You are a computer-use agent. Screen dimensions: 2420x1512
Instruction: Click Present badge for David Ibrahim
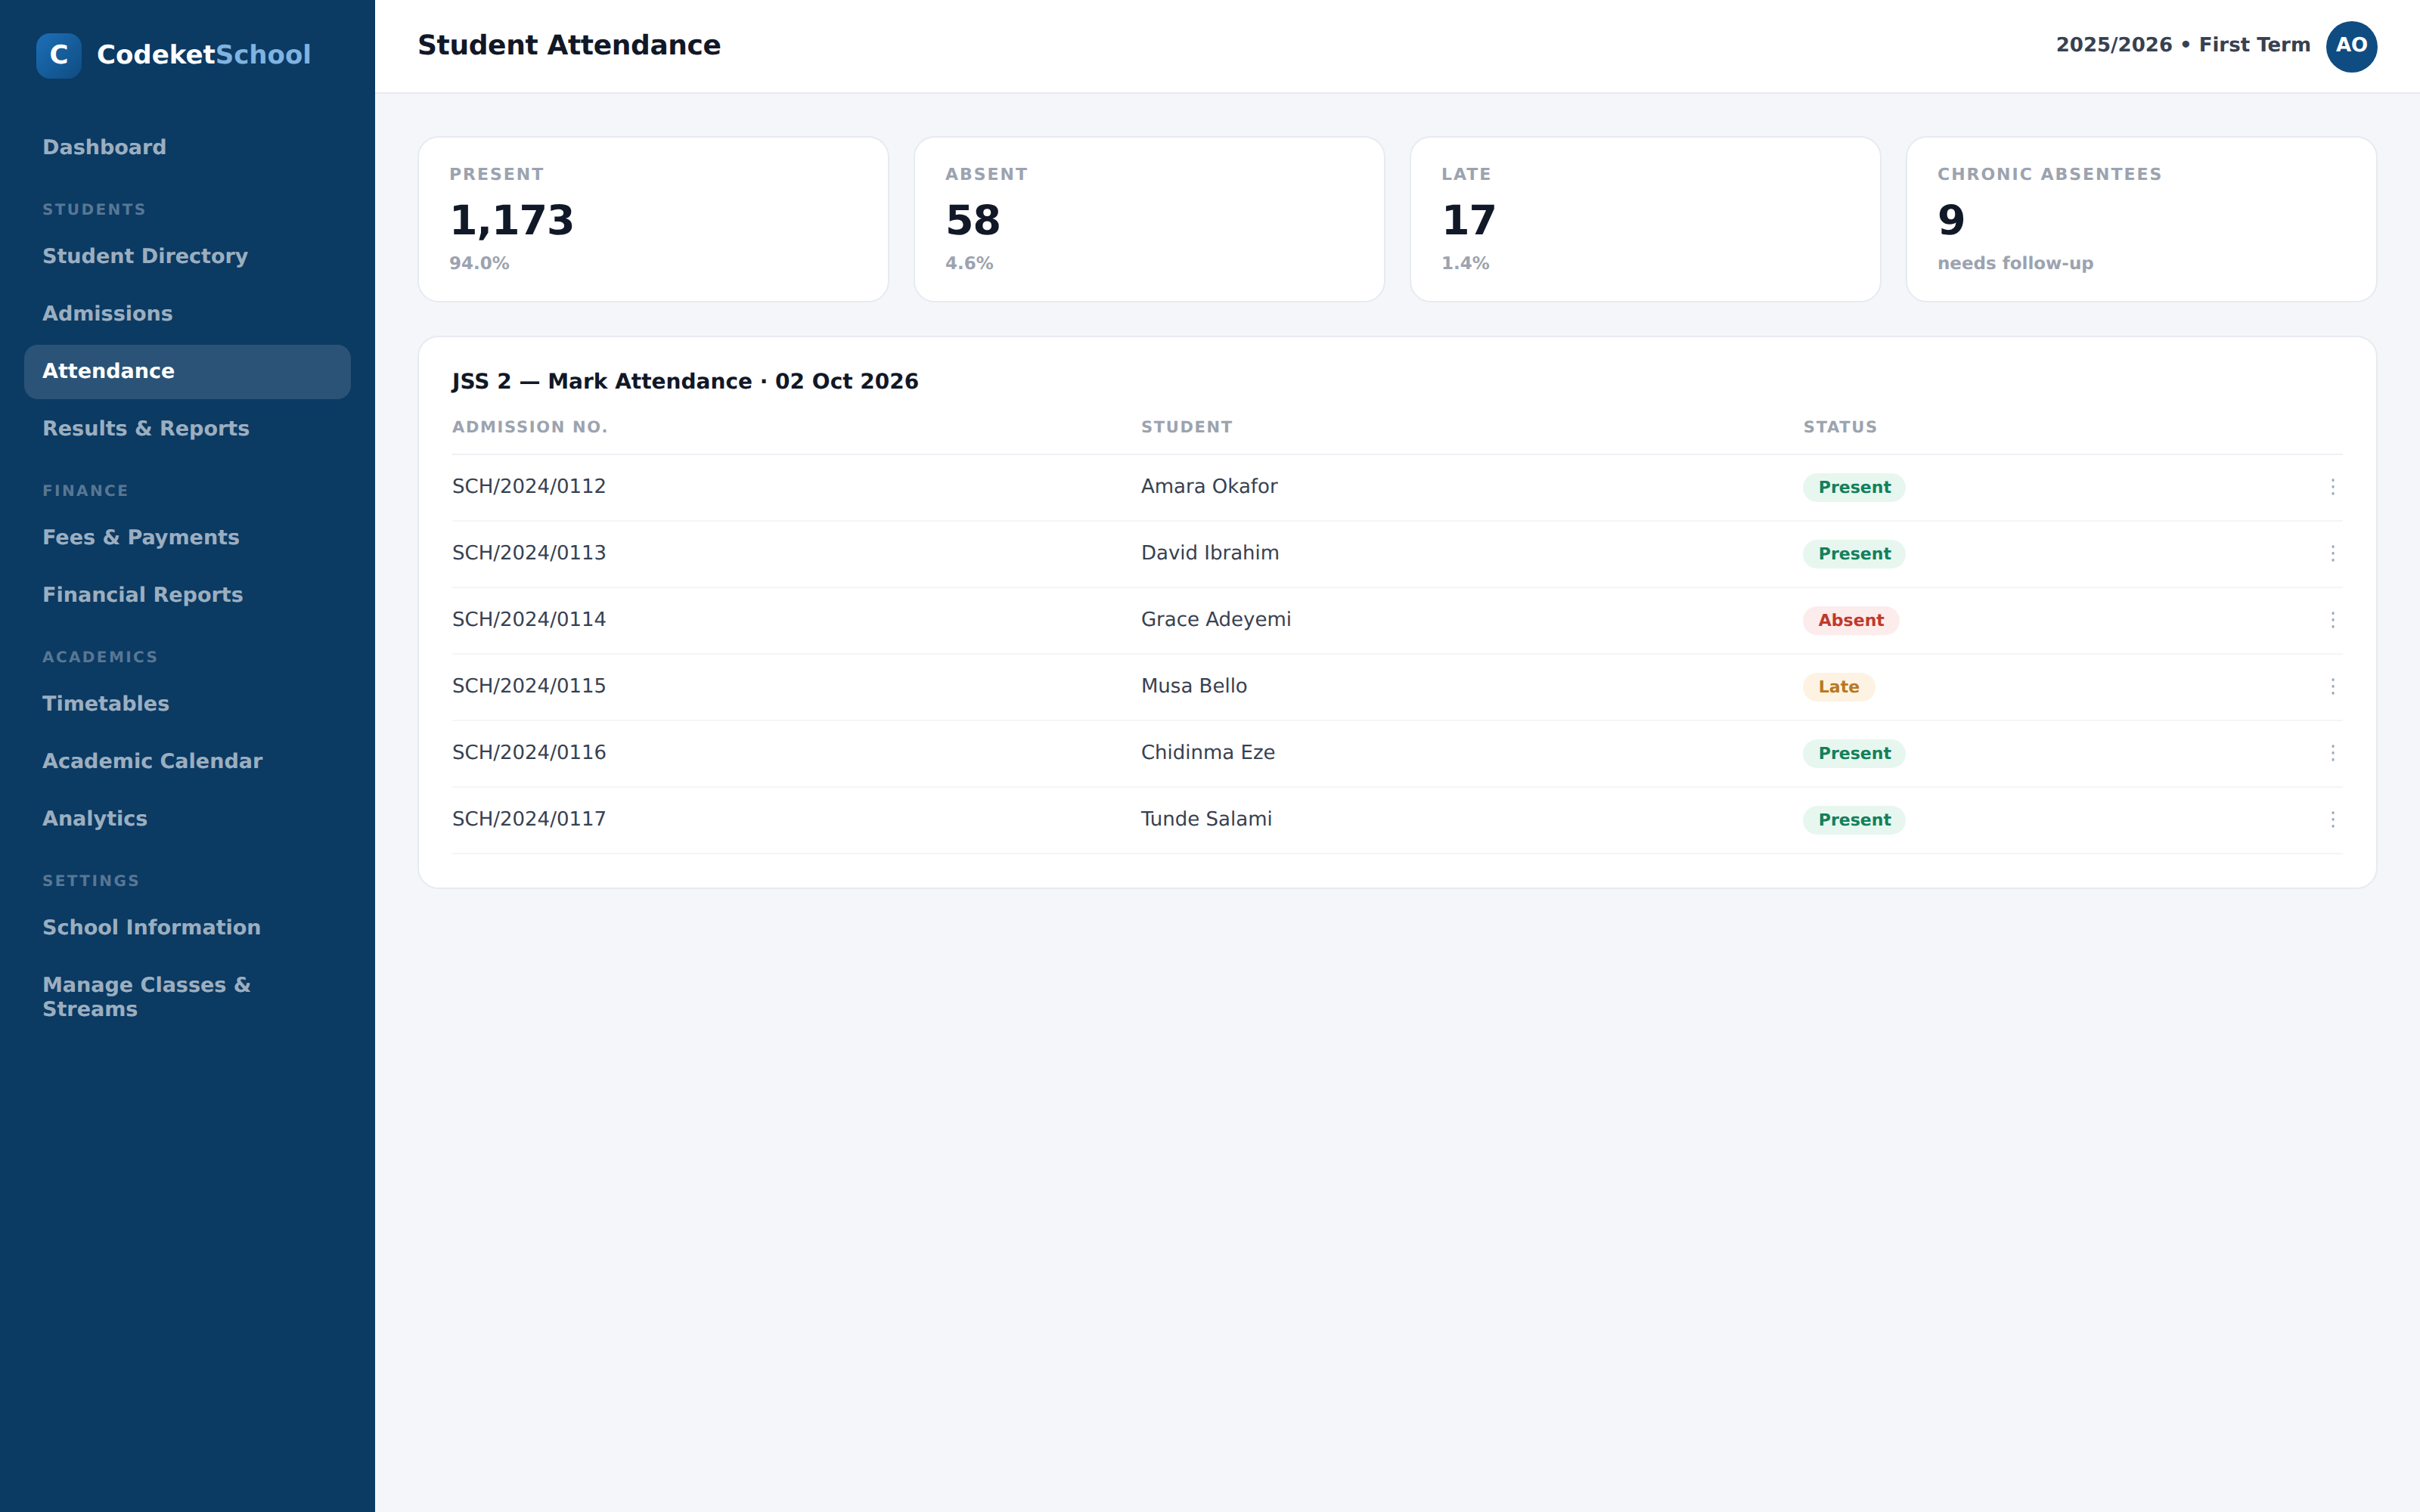tap(1854, 554)
